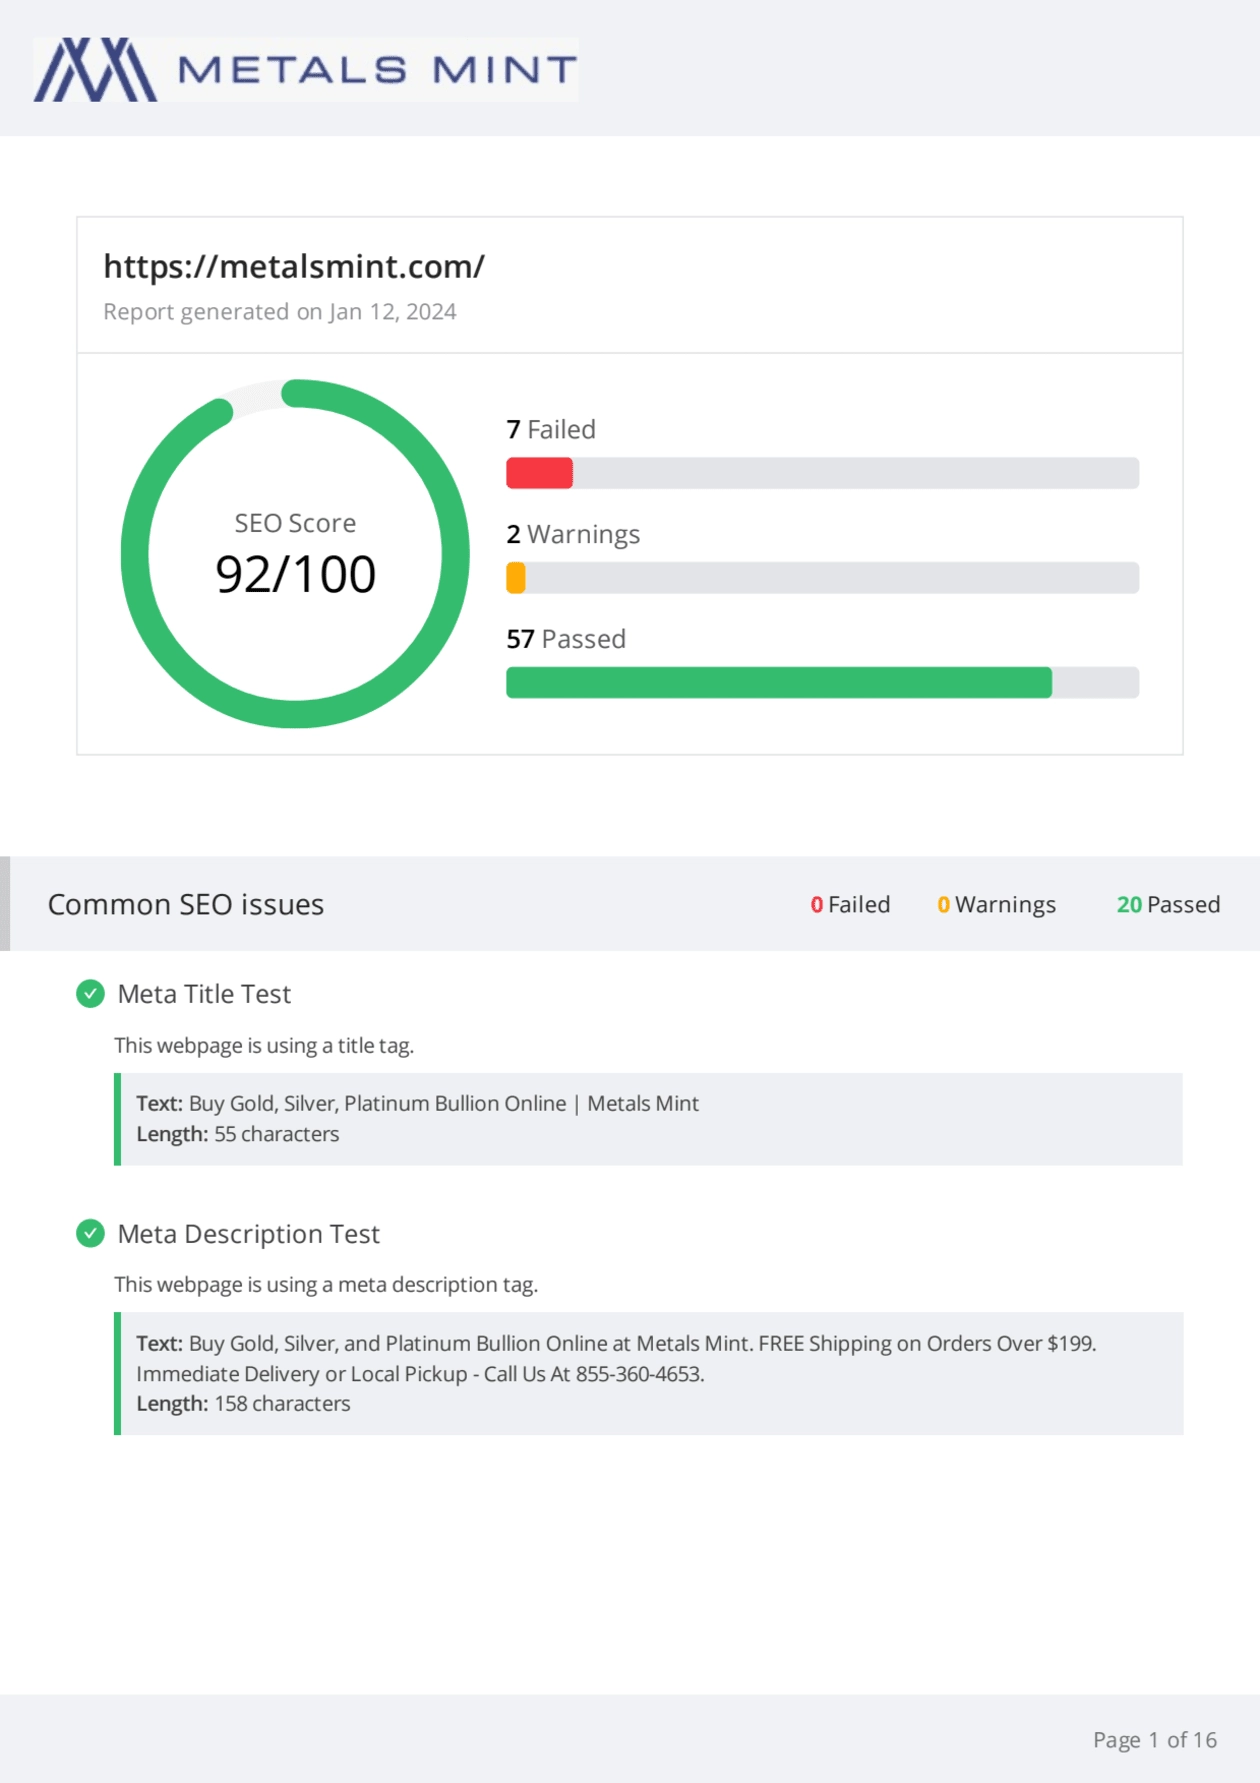Open the Meta Title Test heading
Viewport: 1260px width, 1783px height.
click(x=204, y=994)
